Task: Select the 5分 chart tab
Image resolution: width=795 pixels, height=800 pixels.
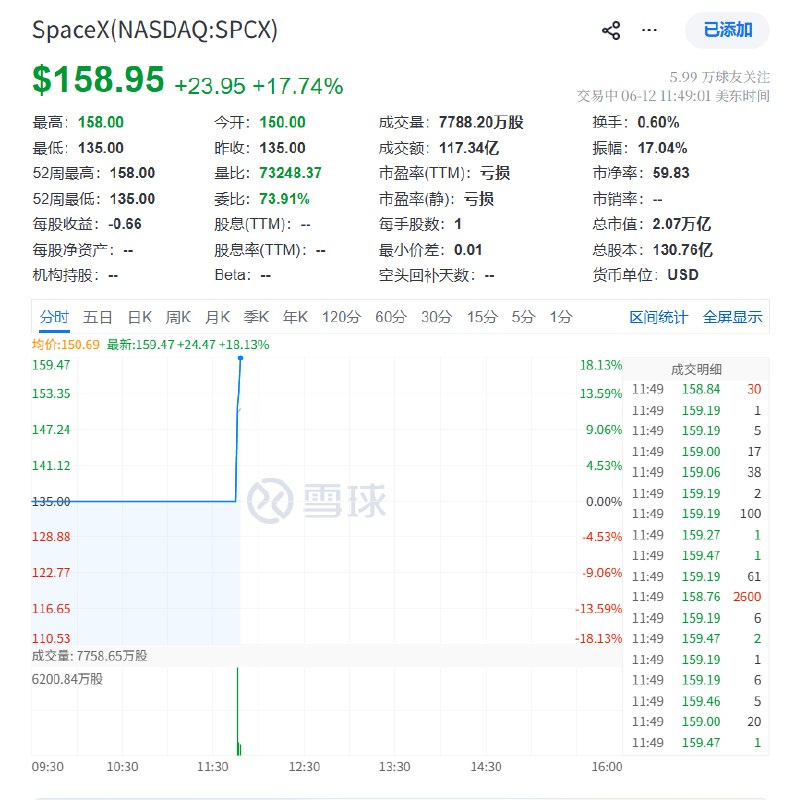Action: pos(523,317)
